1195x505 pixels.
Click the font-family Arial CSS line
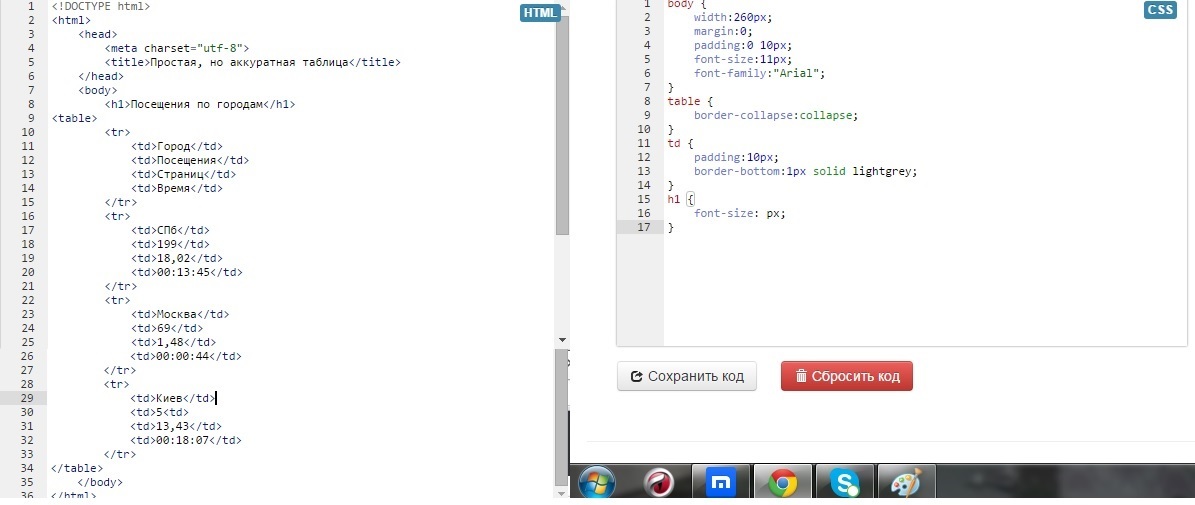tap(760, 73)
